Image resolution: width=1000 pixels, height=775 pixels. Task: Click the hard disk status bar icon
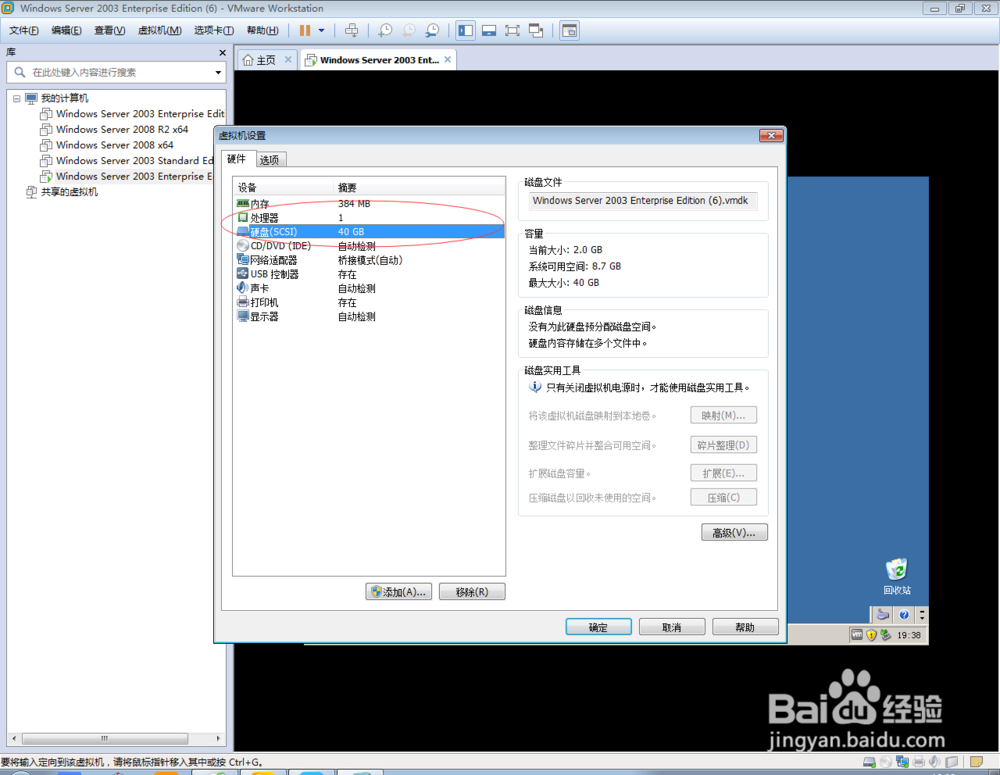tap(869, 762)
